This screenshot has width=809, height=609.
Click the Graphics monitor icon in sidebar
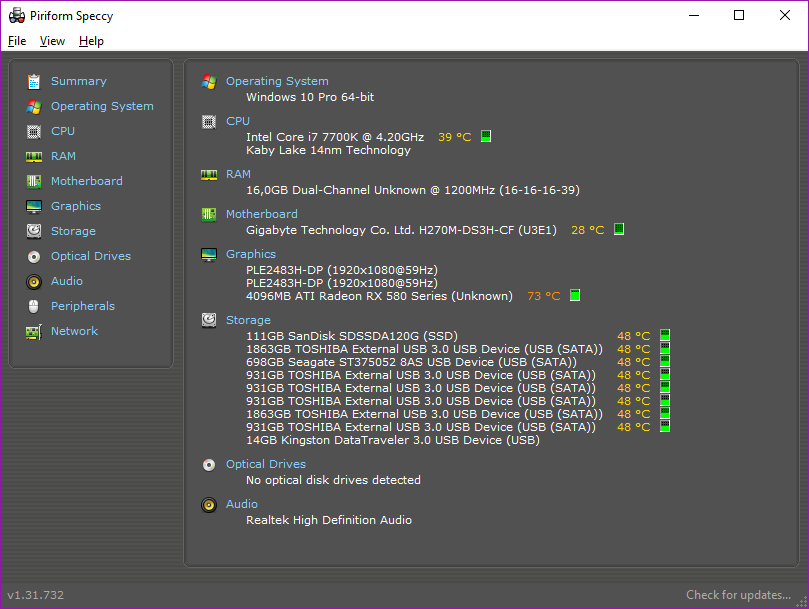pos(34,206)
